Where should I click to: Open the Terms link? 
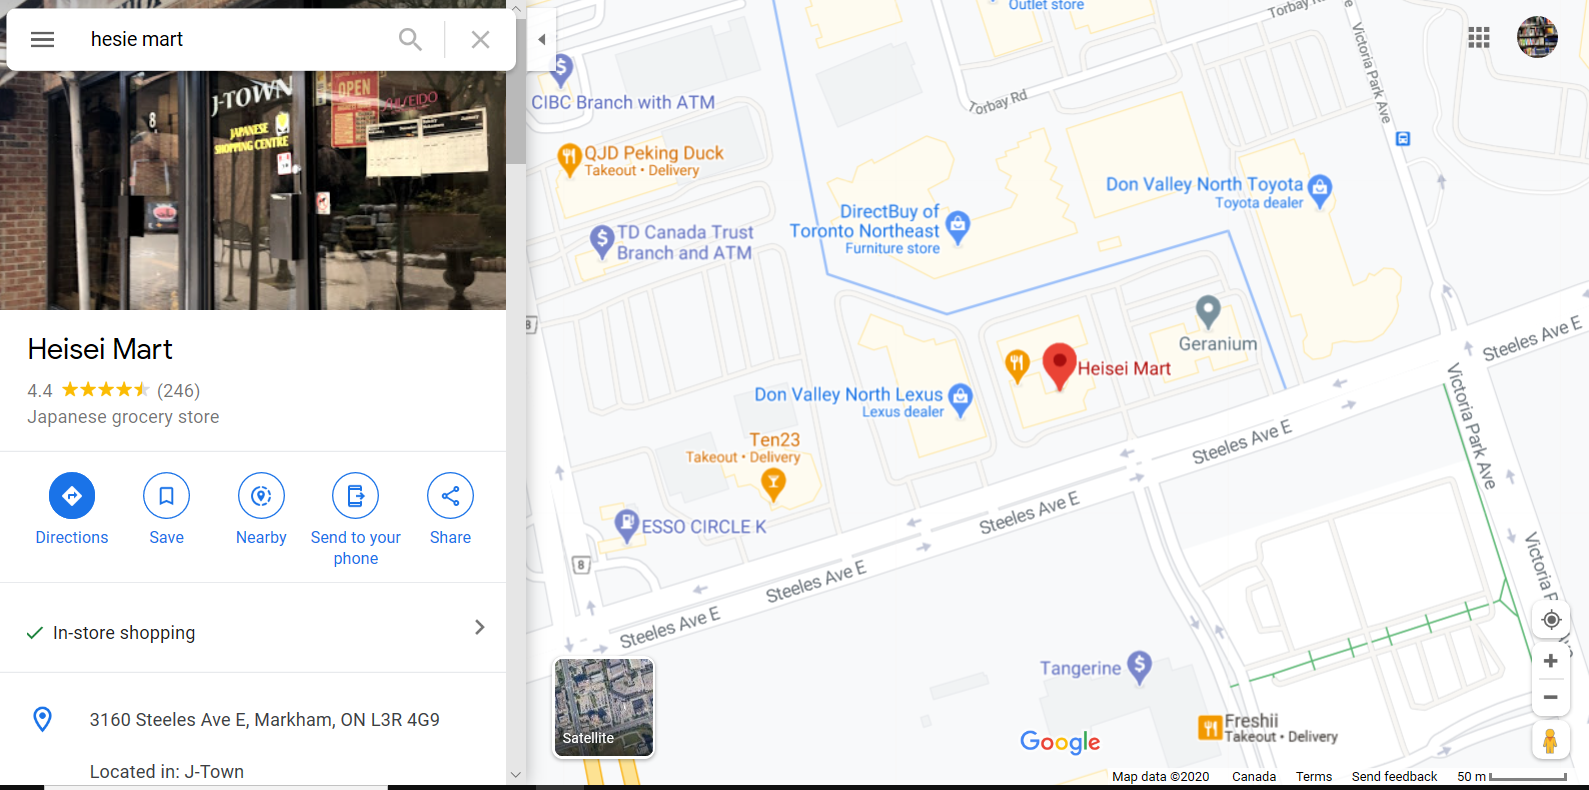coord(1314,777)
